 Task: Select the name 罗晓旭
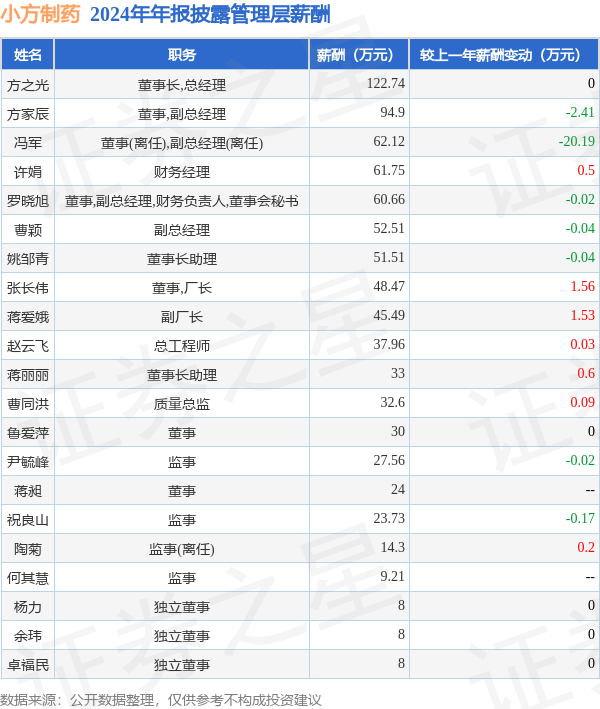pyautogui.click(x=28, y=201)
